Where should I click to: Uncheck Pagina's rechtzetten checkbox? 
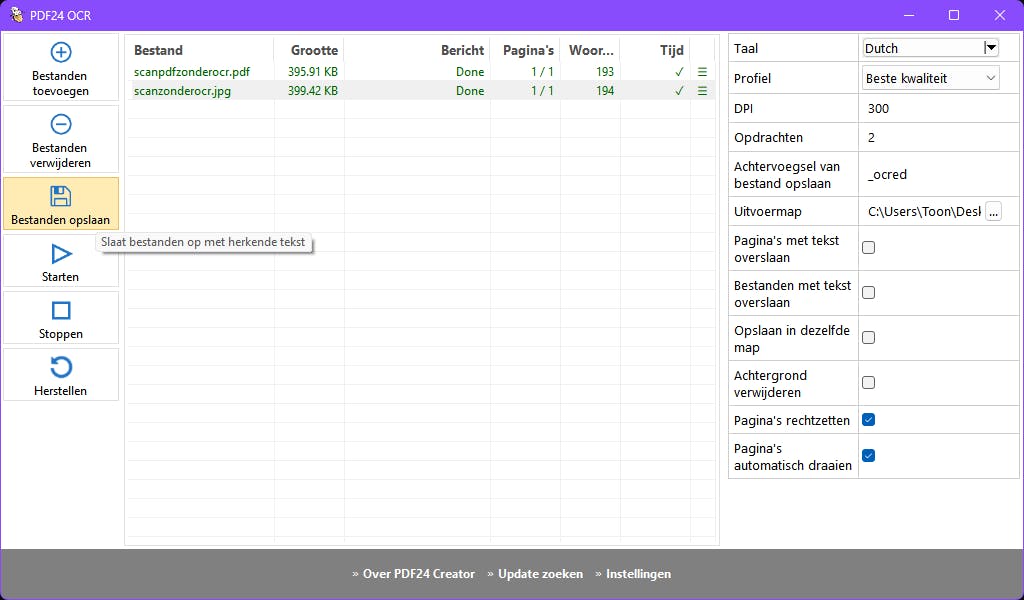pyautogui.click(x=869, y=420)
